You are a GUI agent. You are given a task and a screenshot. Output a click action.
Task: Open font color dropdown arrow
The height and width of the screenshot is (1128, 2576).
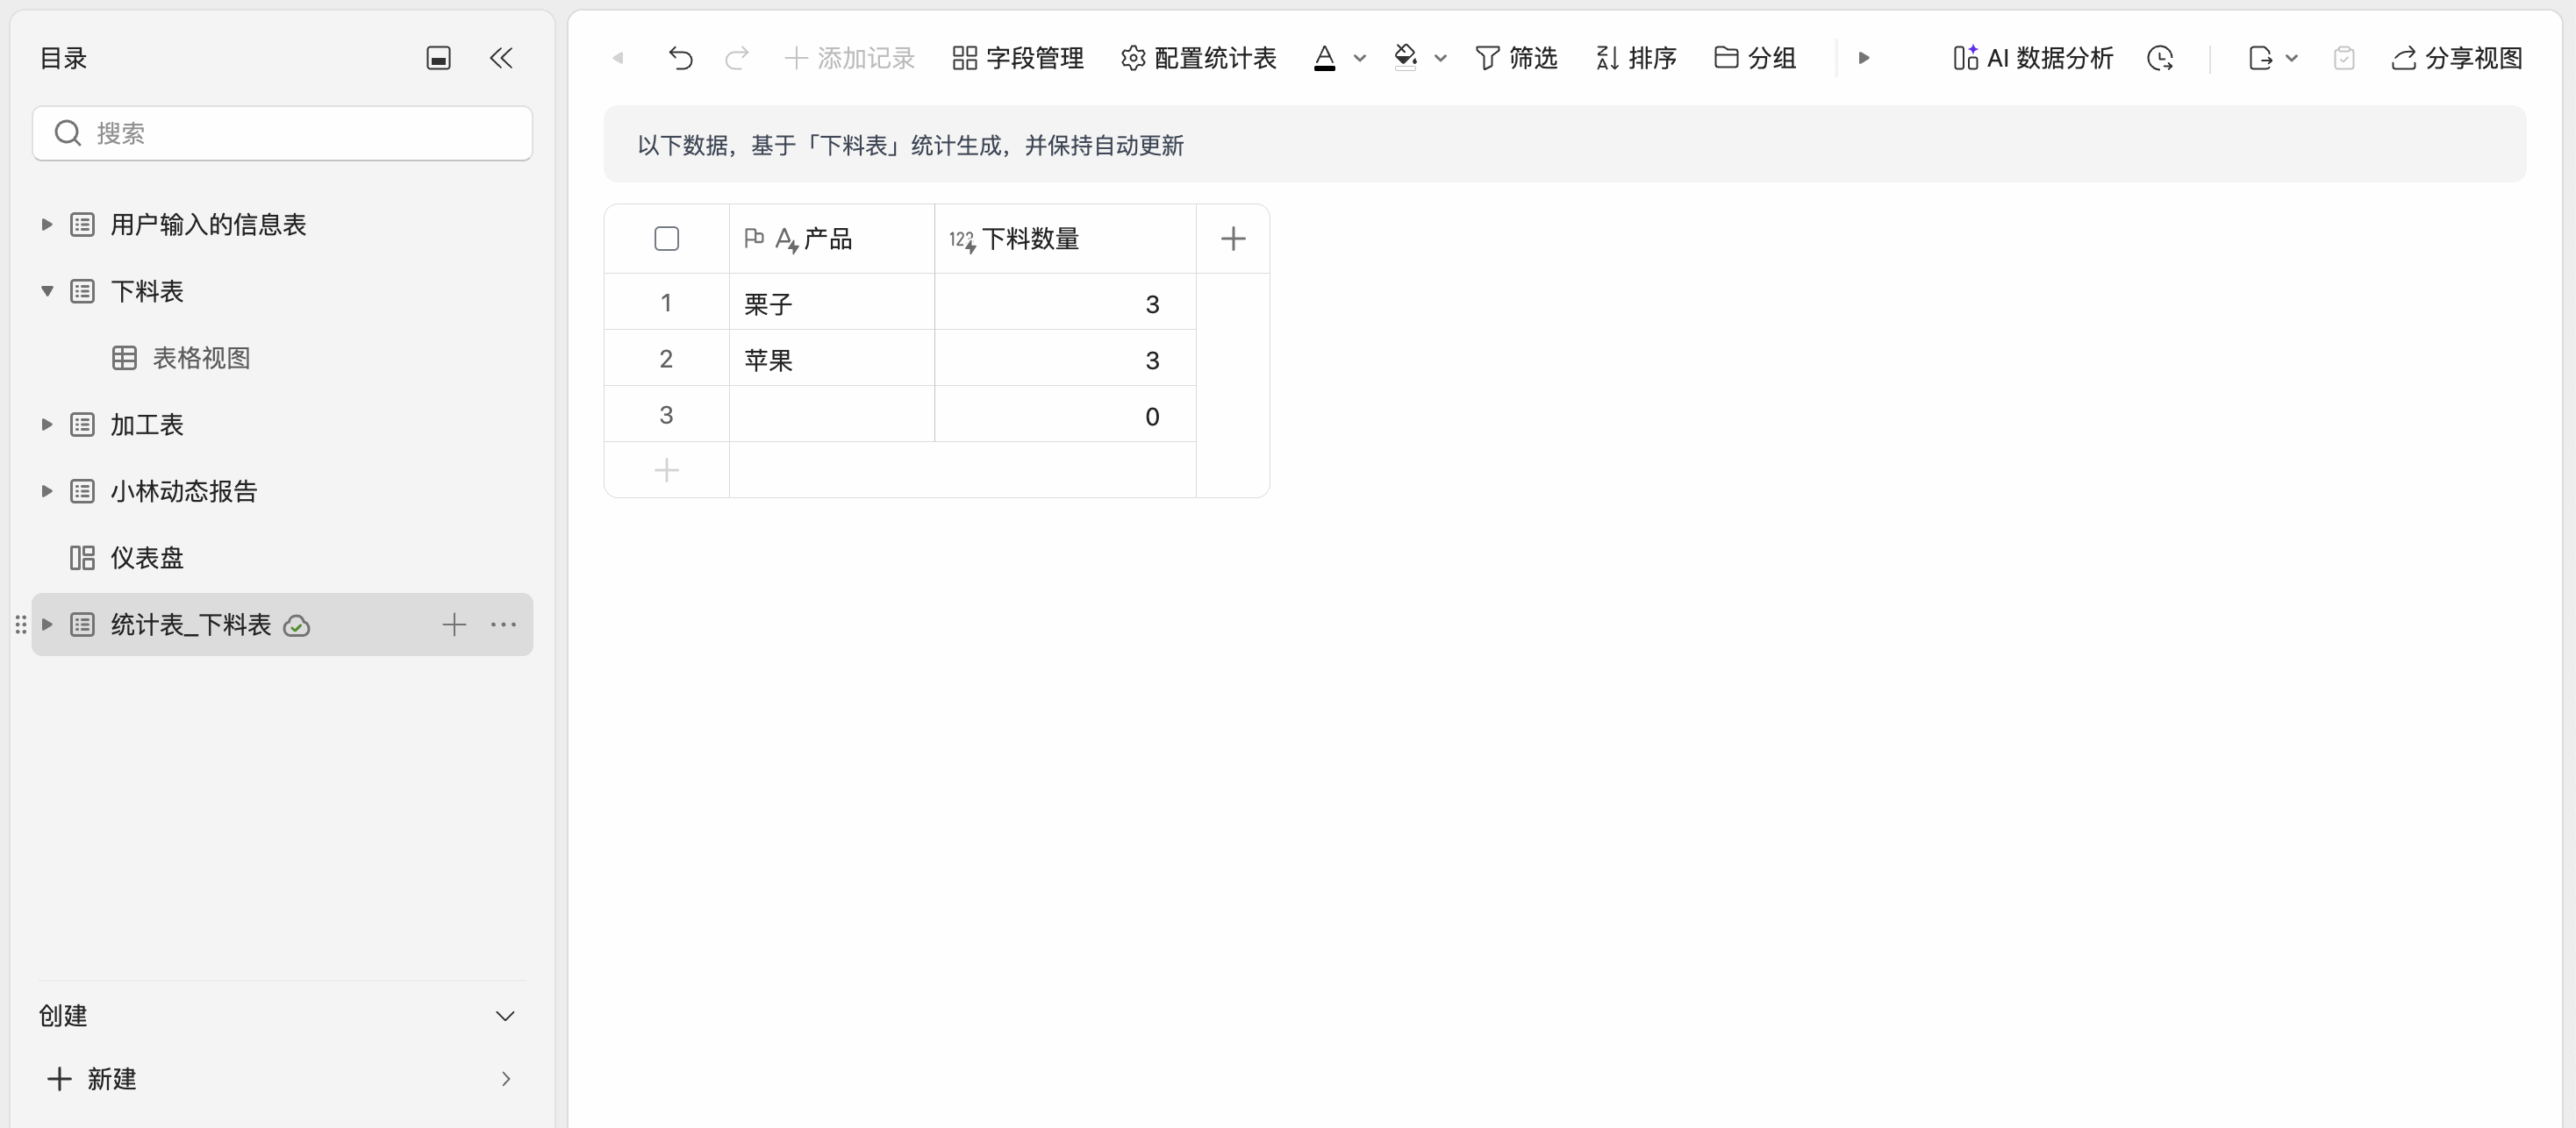pos(1360,58)
